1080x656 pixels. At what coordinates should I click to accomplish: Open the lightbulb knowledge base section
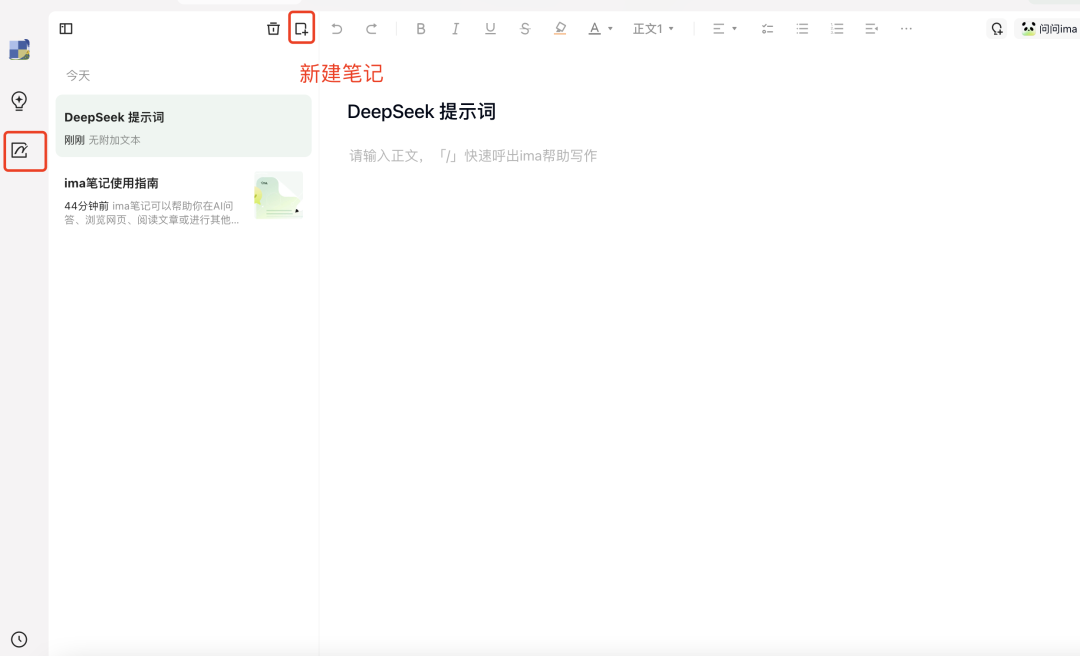(19, 101)
